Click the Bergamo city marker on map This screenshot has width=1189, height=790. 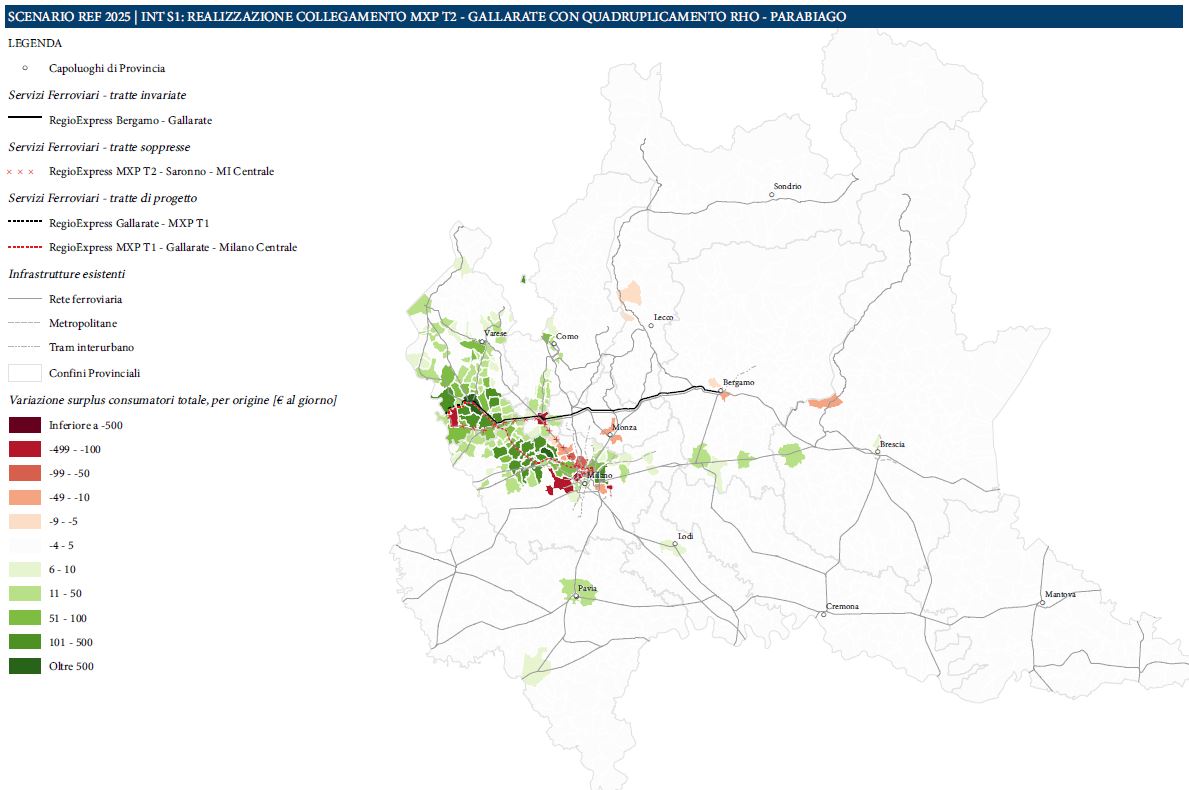[x=720, y=391]
